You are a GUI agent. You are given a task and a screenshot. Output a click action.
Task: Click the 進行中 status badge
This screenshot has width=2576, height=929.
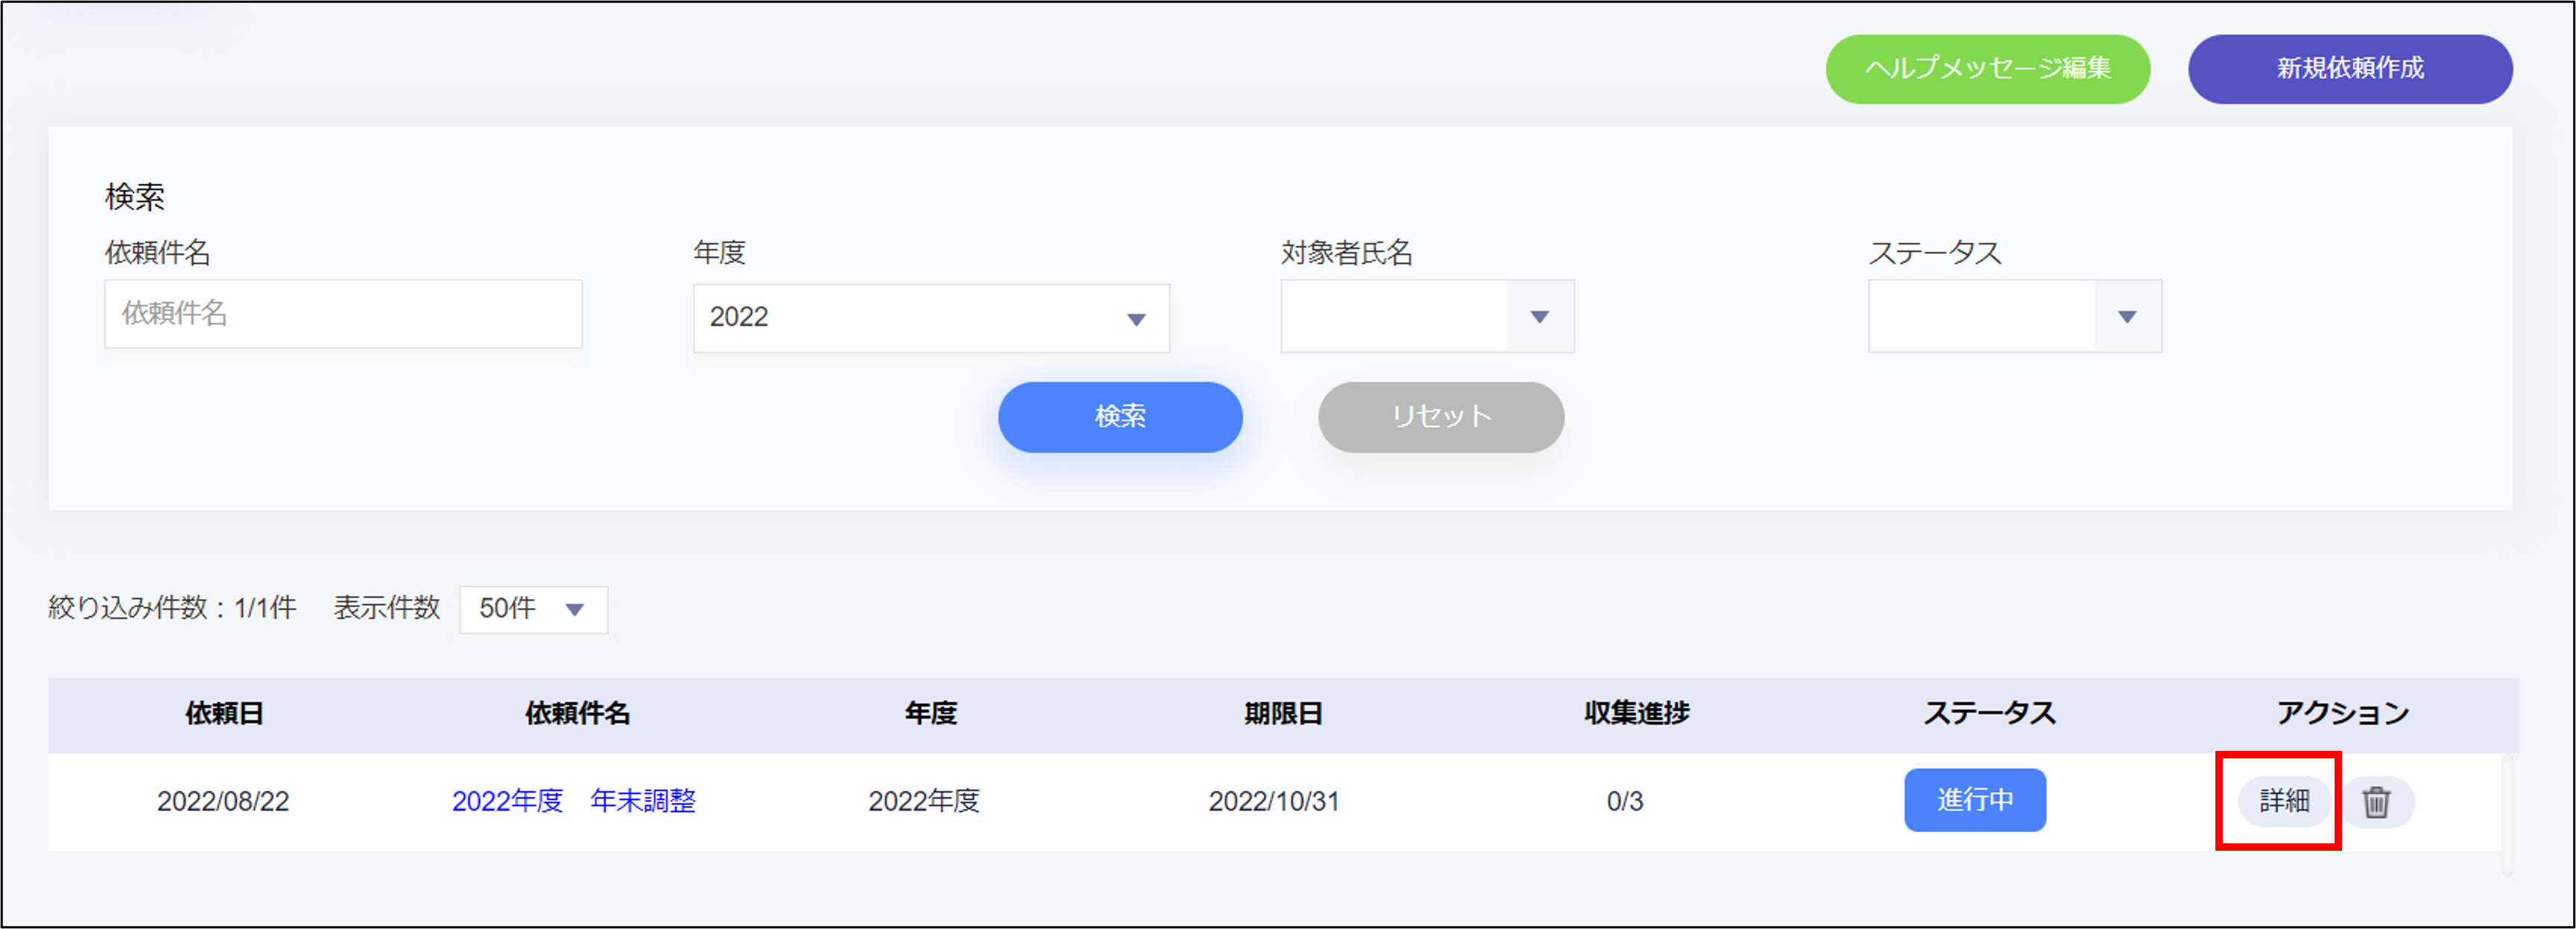tap(1974, 800)
